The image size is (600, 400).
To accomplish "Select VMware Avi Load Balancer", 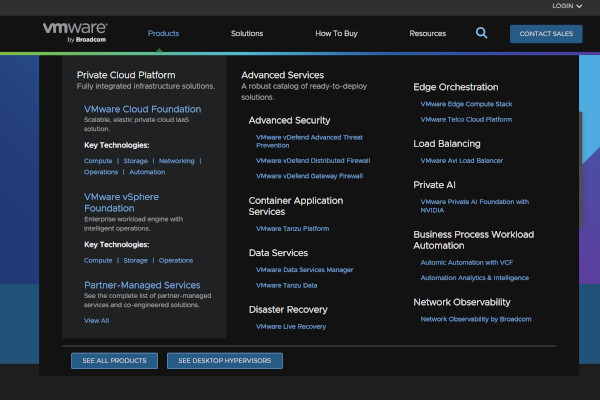I will tap(461, 160).
